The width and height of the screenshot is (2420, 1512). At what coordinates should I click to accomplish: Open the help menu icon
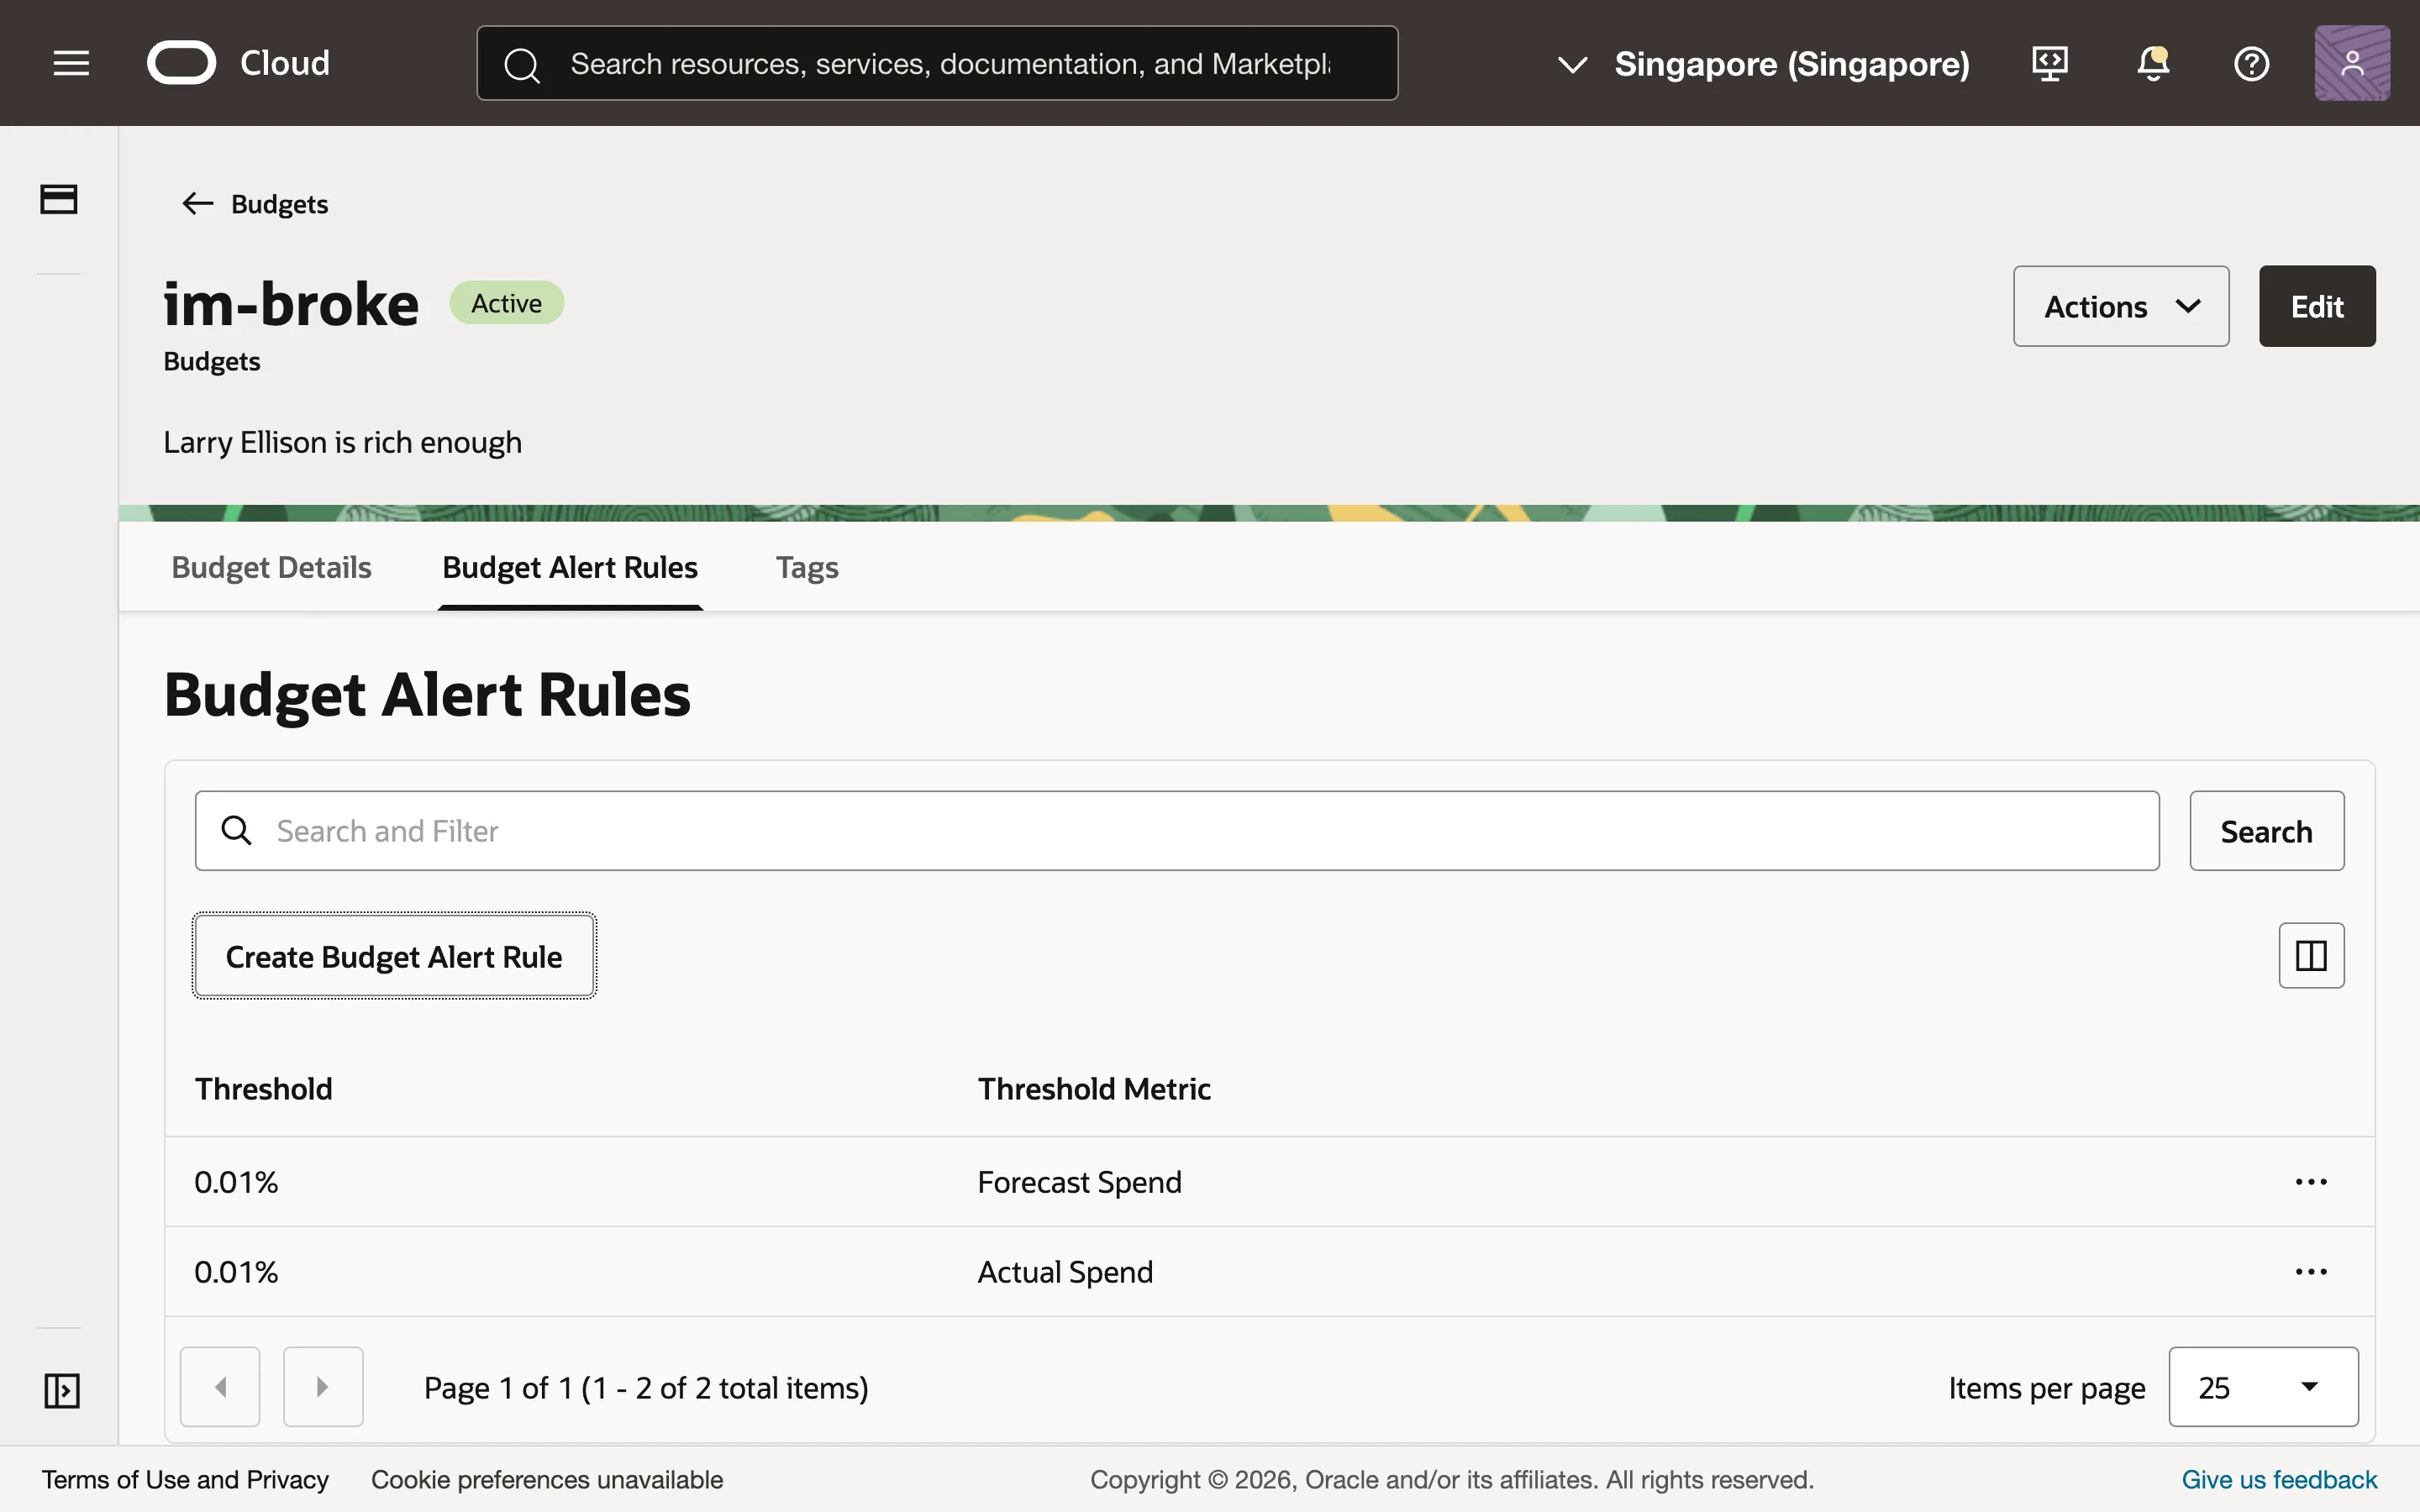pos(2252,63)
